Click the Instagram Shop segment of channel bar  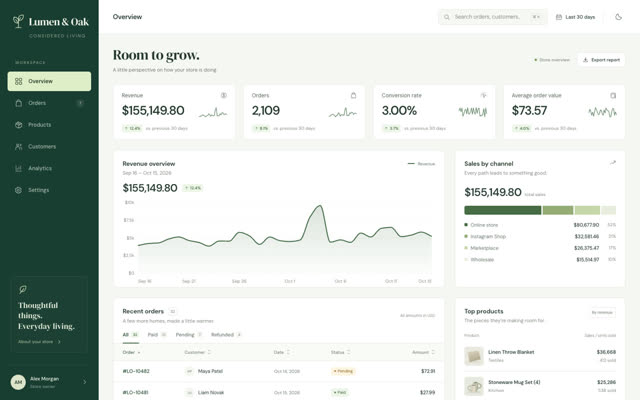(558, 210)
